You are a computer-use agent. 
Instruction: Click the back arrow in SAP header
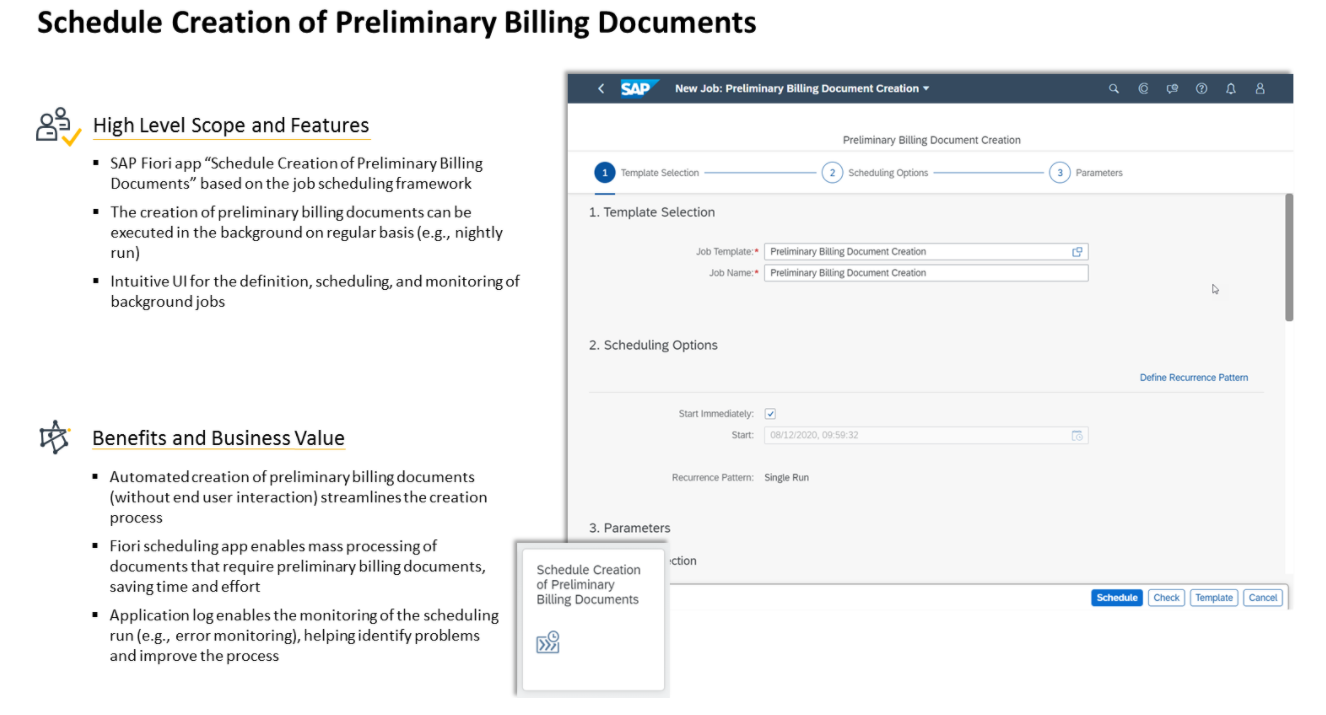[601, 89]
